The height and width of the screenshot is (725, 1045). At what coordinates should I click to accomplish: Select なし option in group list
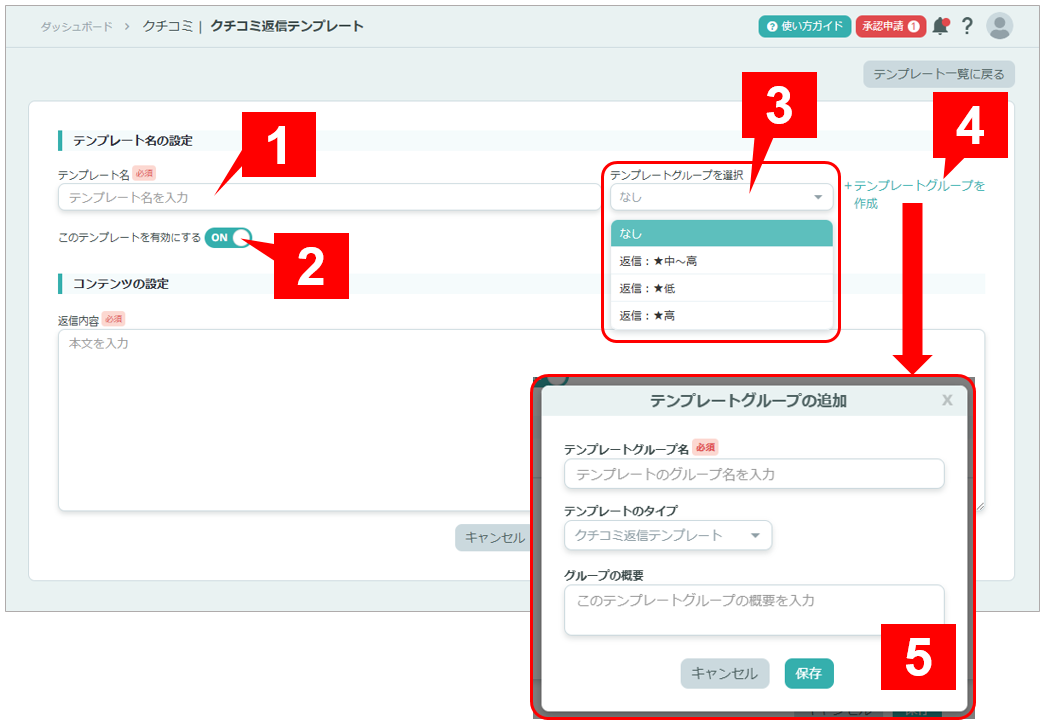click(x=721, y=233)
